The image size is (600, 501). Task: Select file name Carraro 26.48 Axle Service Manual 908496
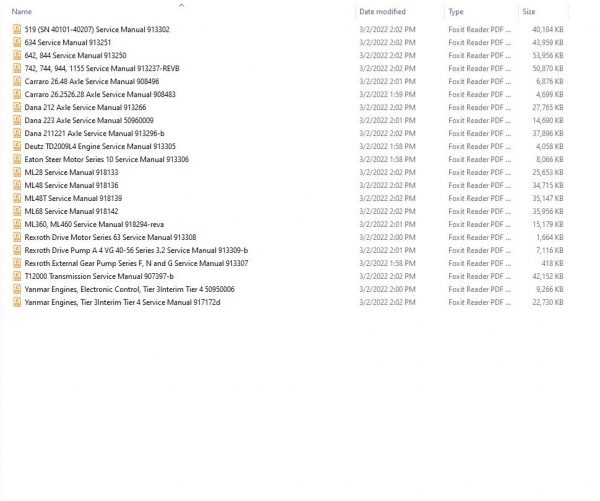coord(92,82)
